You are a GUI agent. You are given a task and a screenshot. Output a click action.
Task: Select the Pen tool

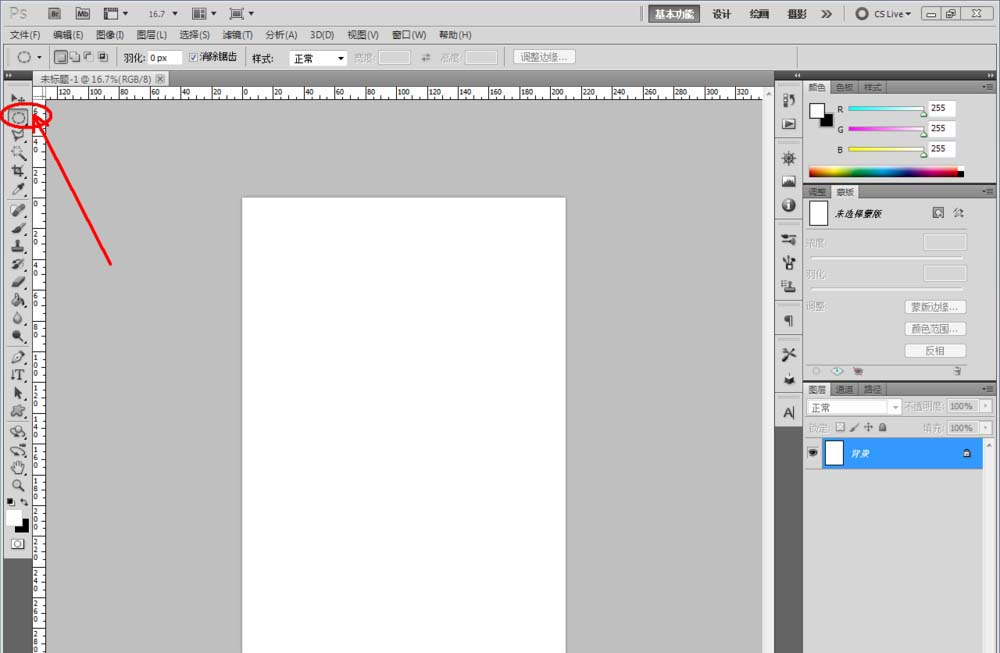coord(18,357)
